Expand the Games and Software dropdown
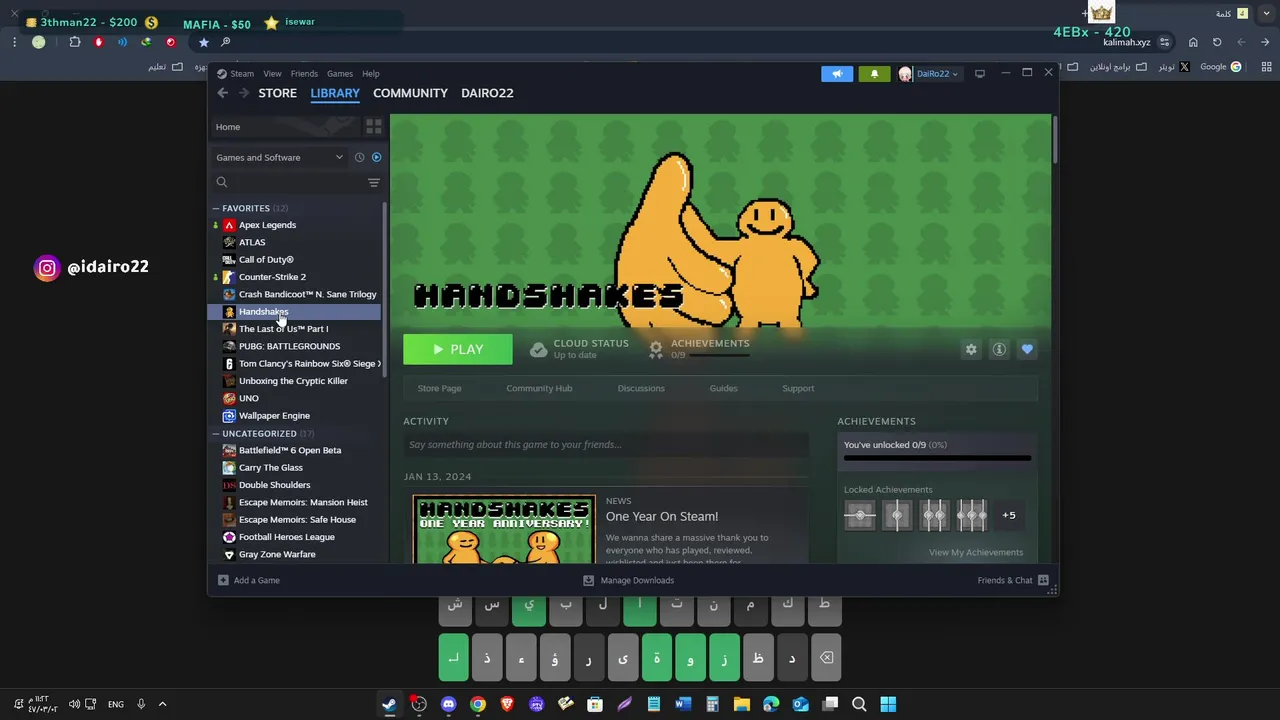 pos(279,157)
